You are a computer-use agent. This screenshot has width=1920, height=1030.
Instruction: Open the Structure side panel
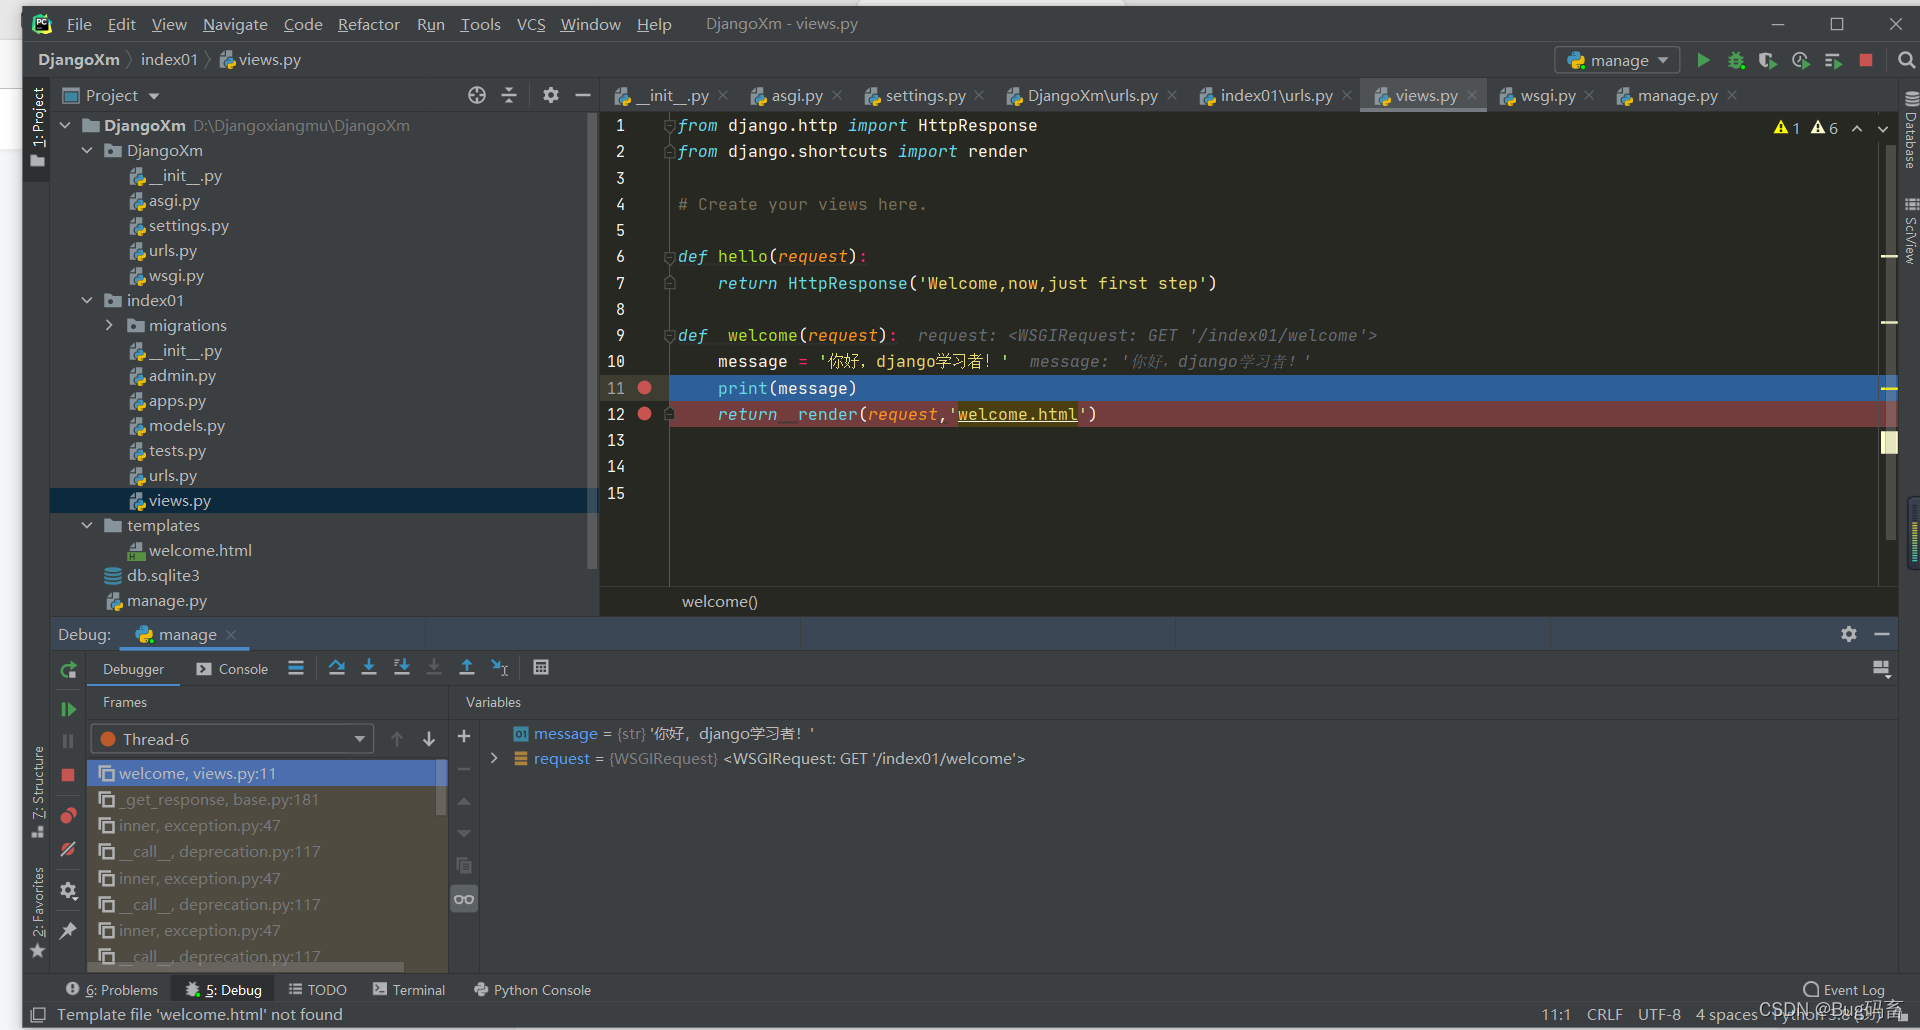(x=38, y=792)
